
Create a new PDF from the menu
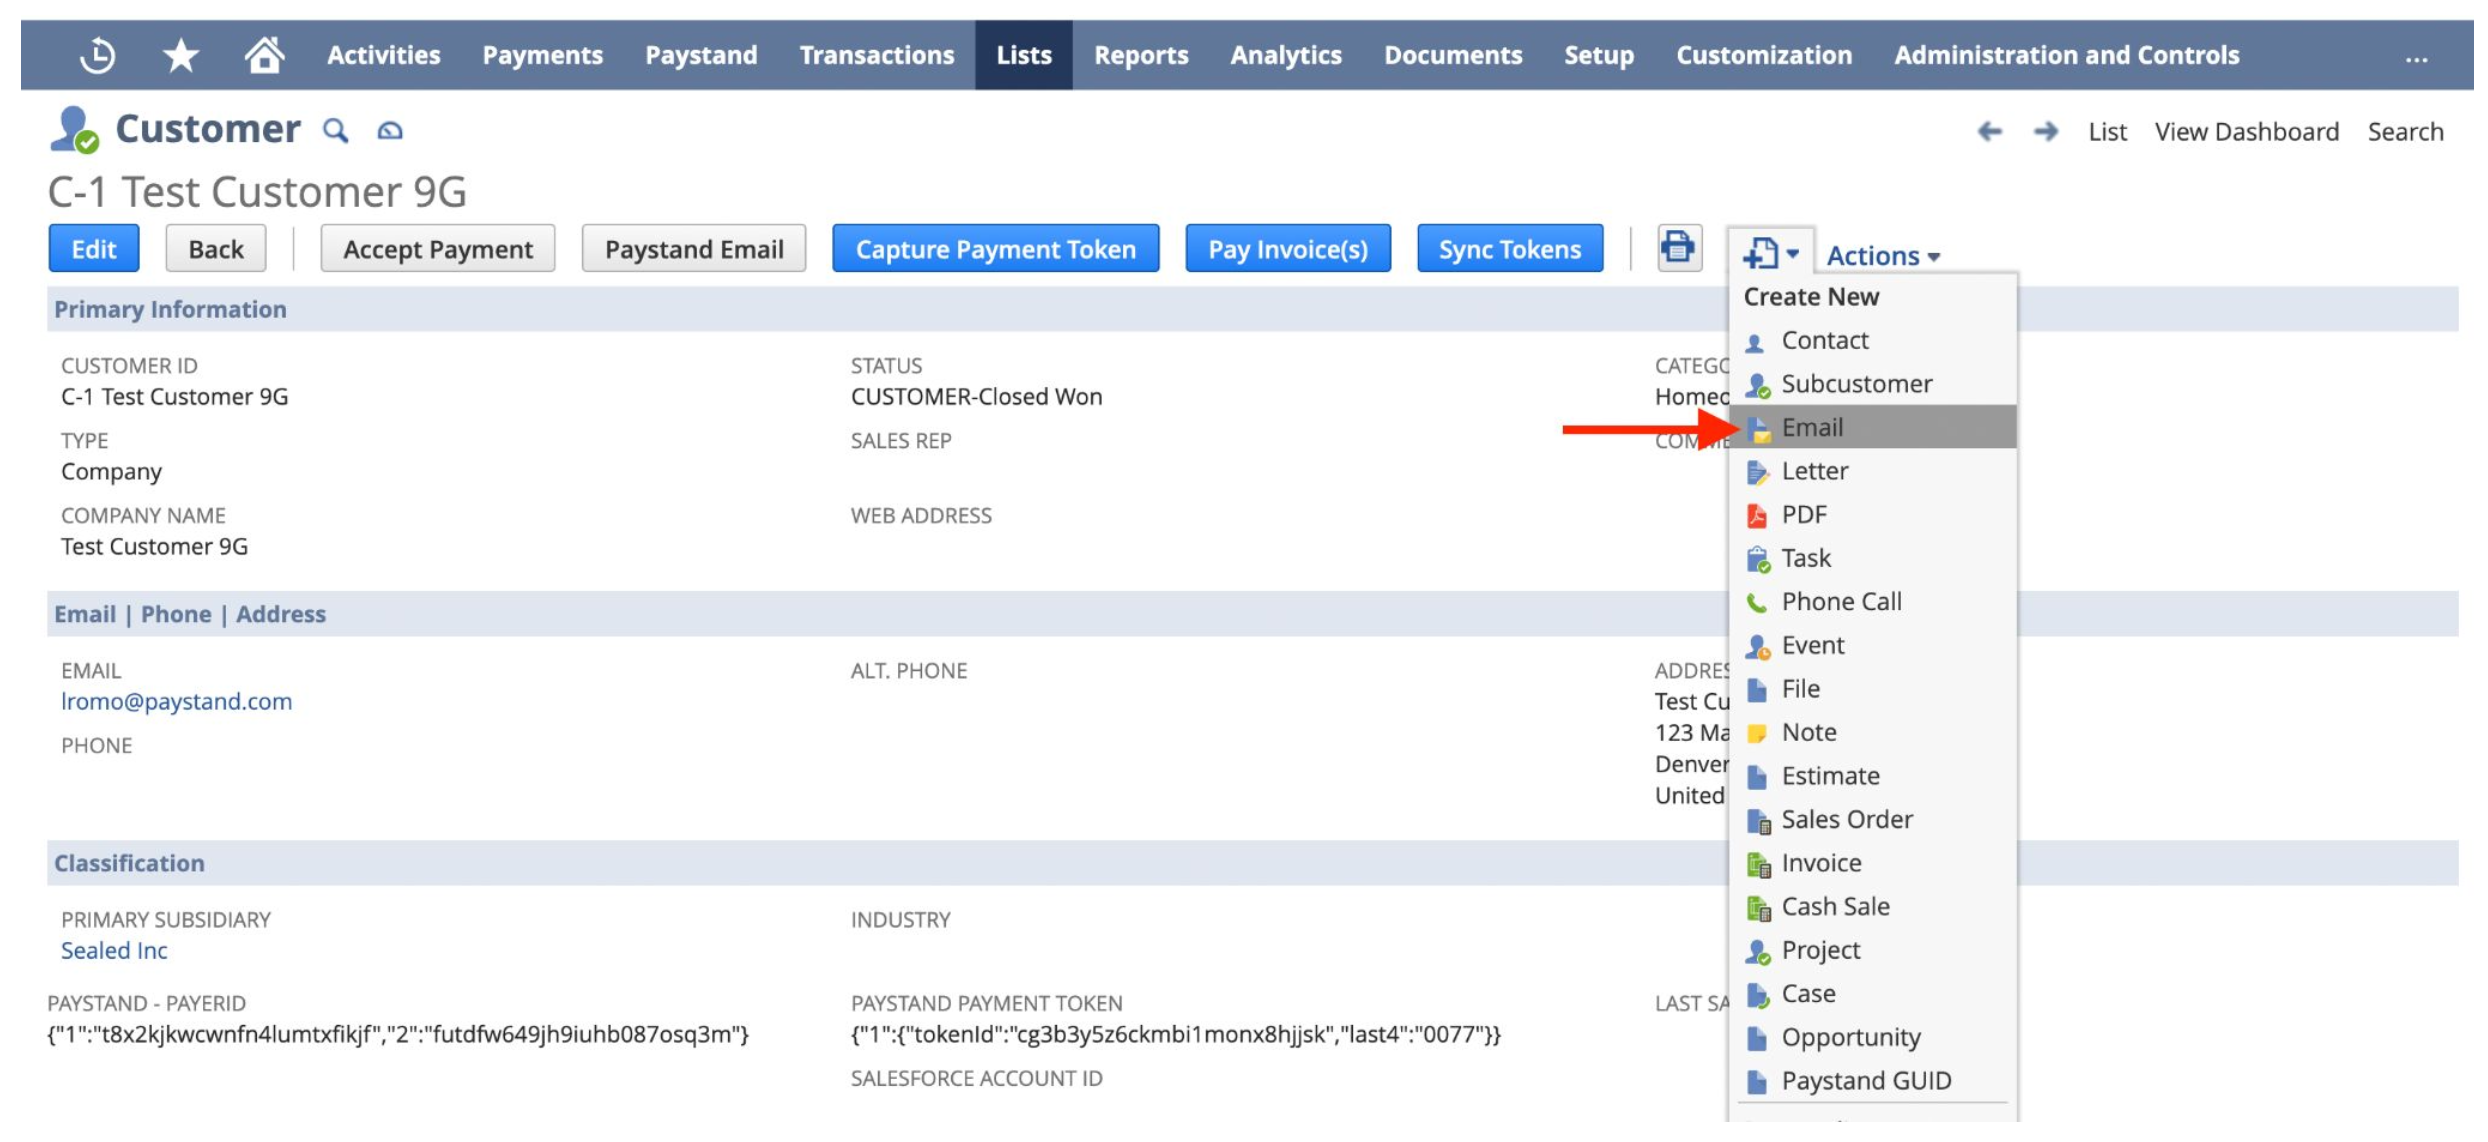[1872, 514]
